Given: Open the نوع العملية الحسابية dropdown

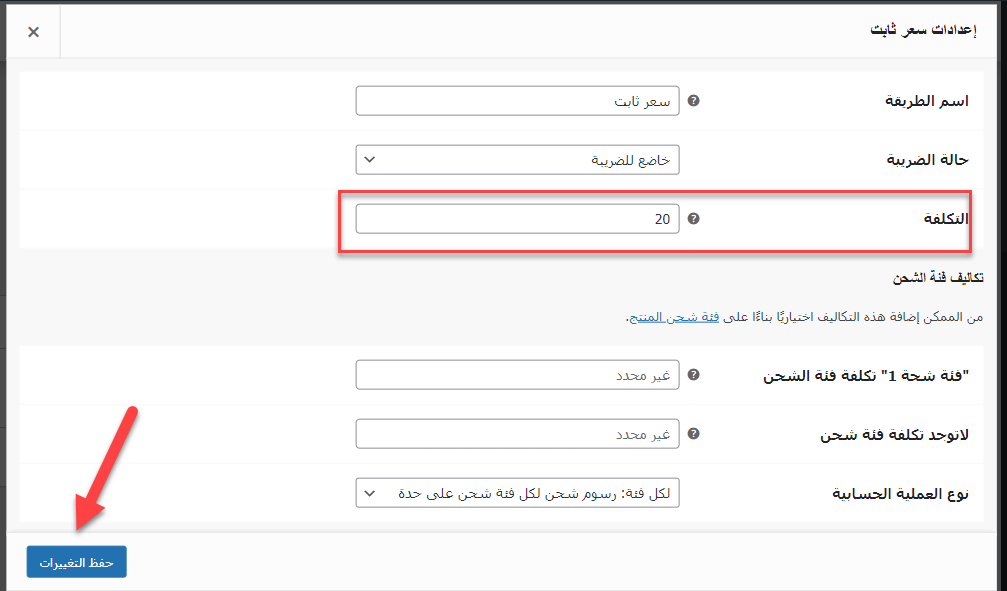Looking at the screenshot, I should pos(517,493).
